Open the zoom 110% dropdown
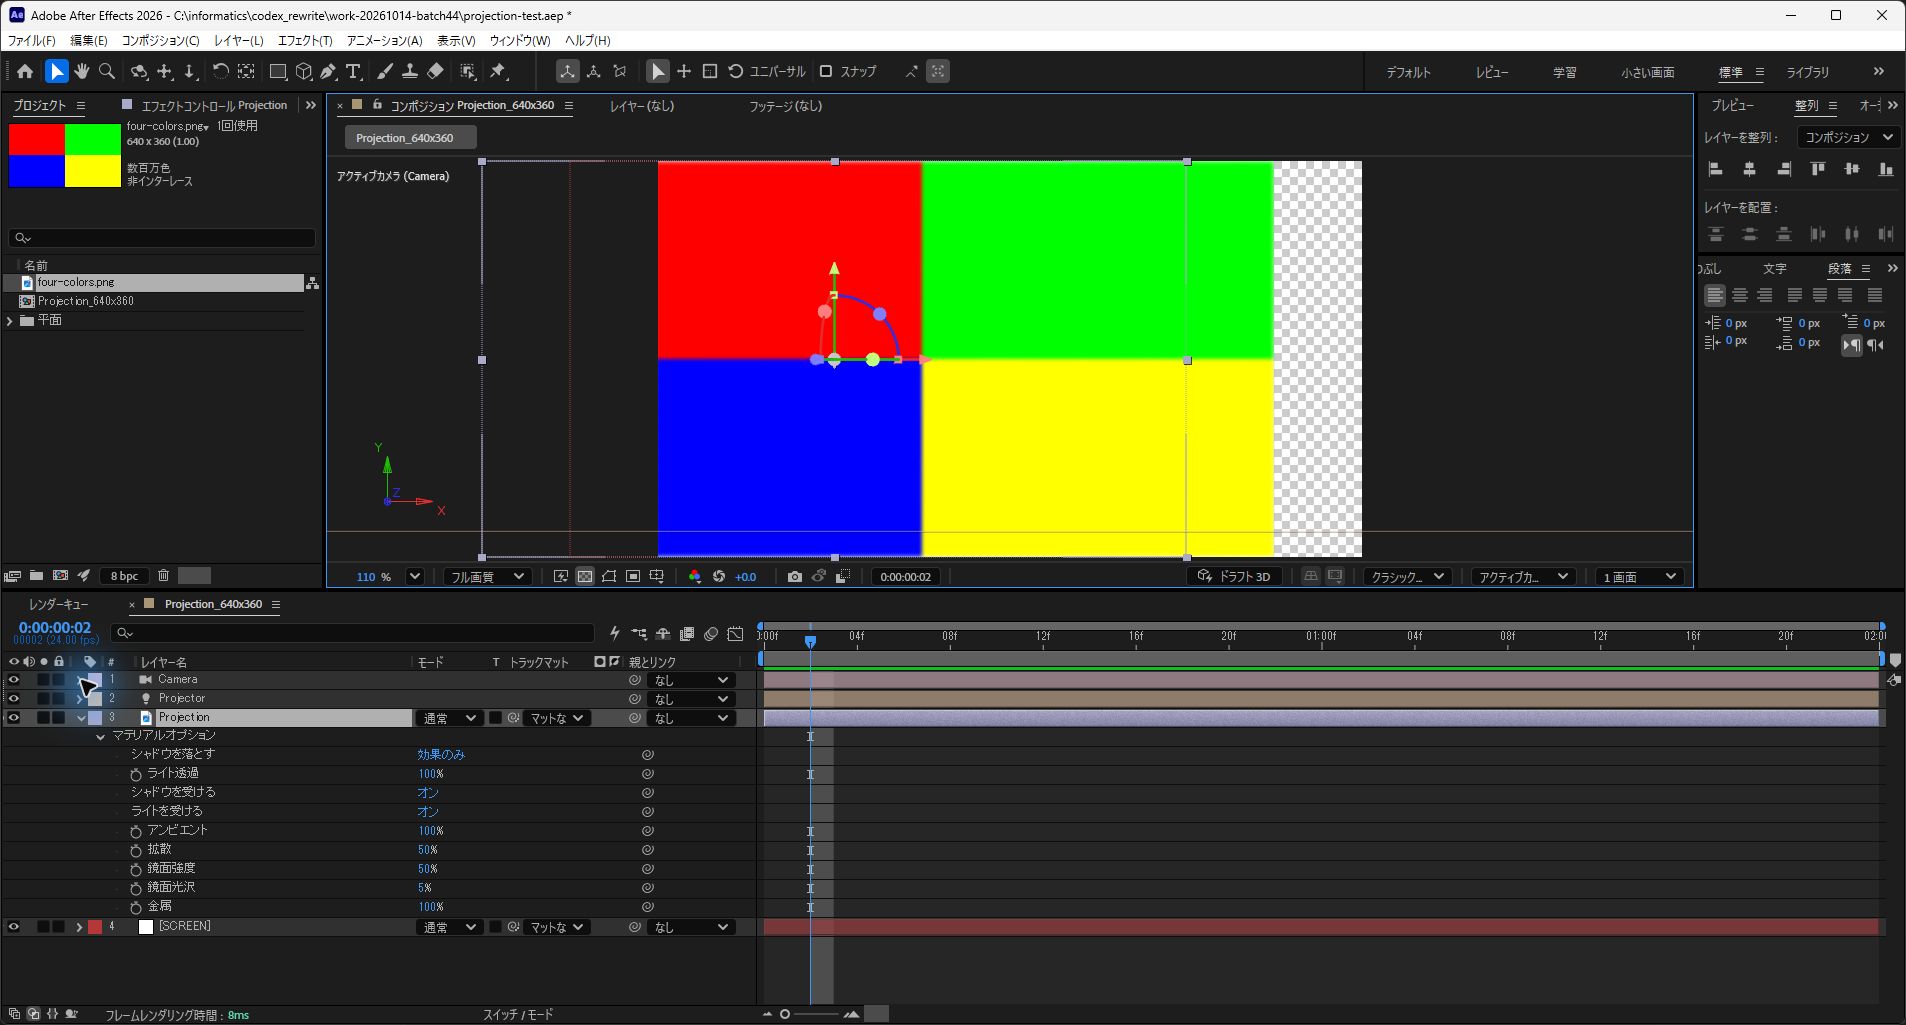The image size is (1906, 1025). pyautogui.click(x=415, y=577)
